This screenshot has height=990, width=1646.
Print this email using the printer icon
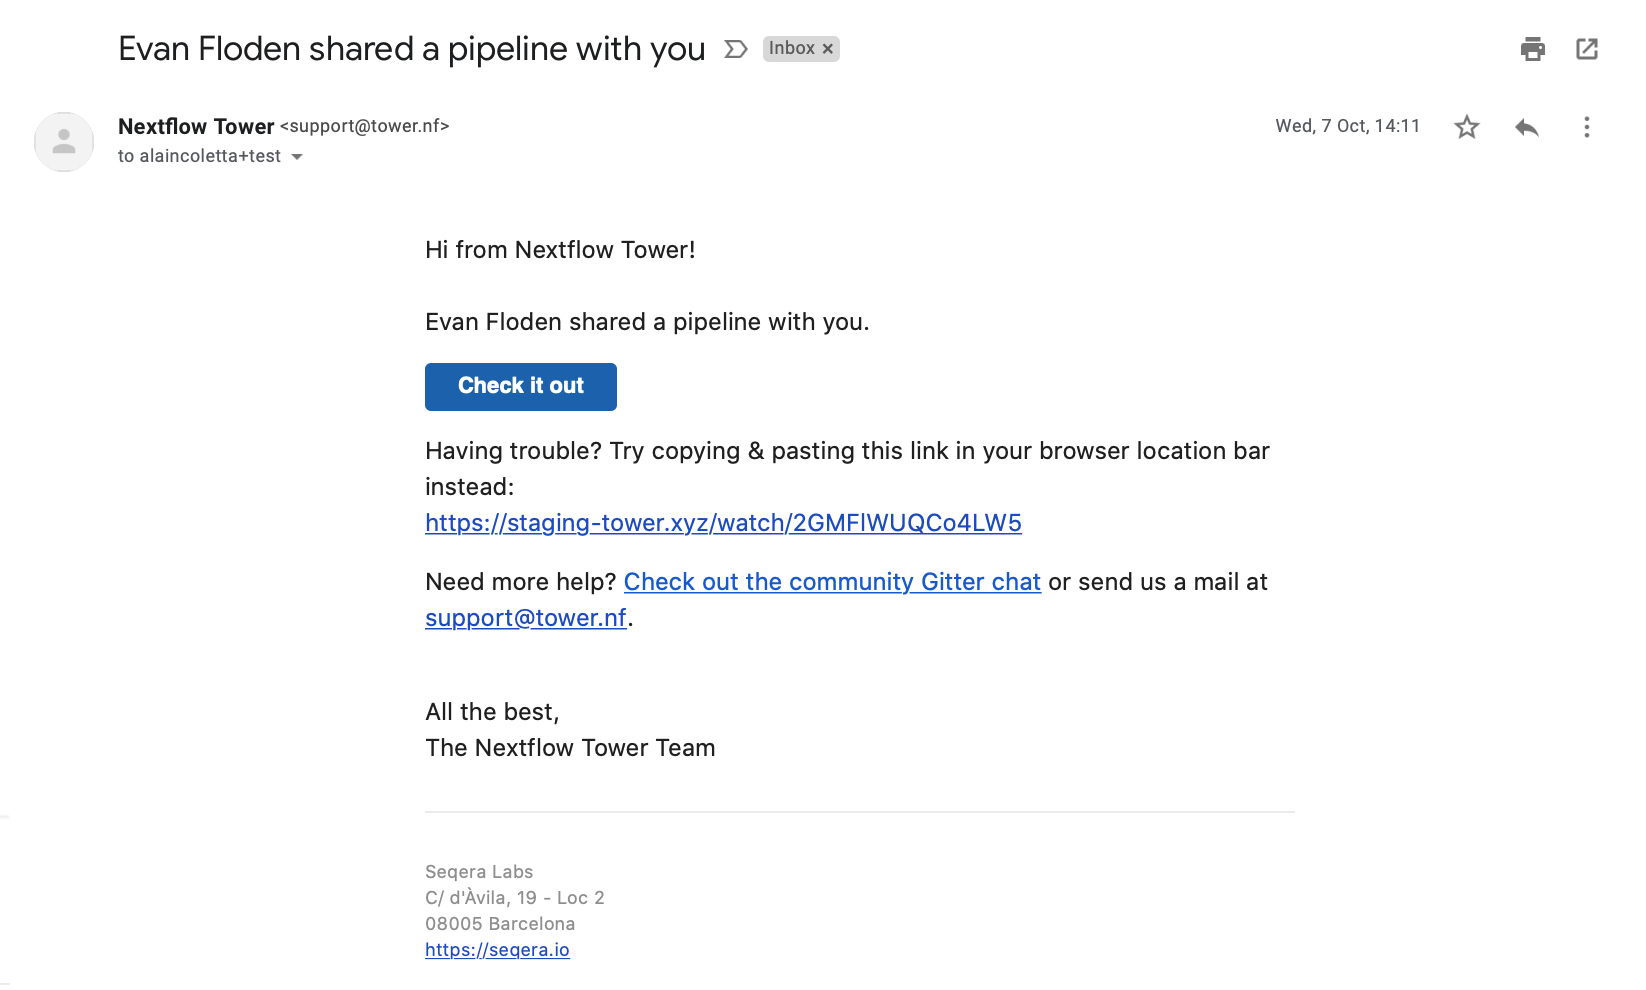1532,49
